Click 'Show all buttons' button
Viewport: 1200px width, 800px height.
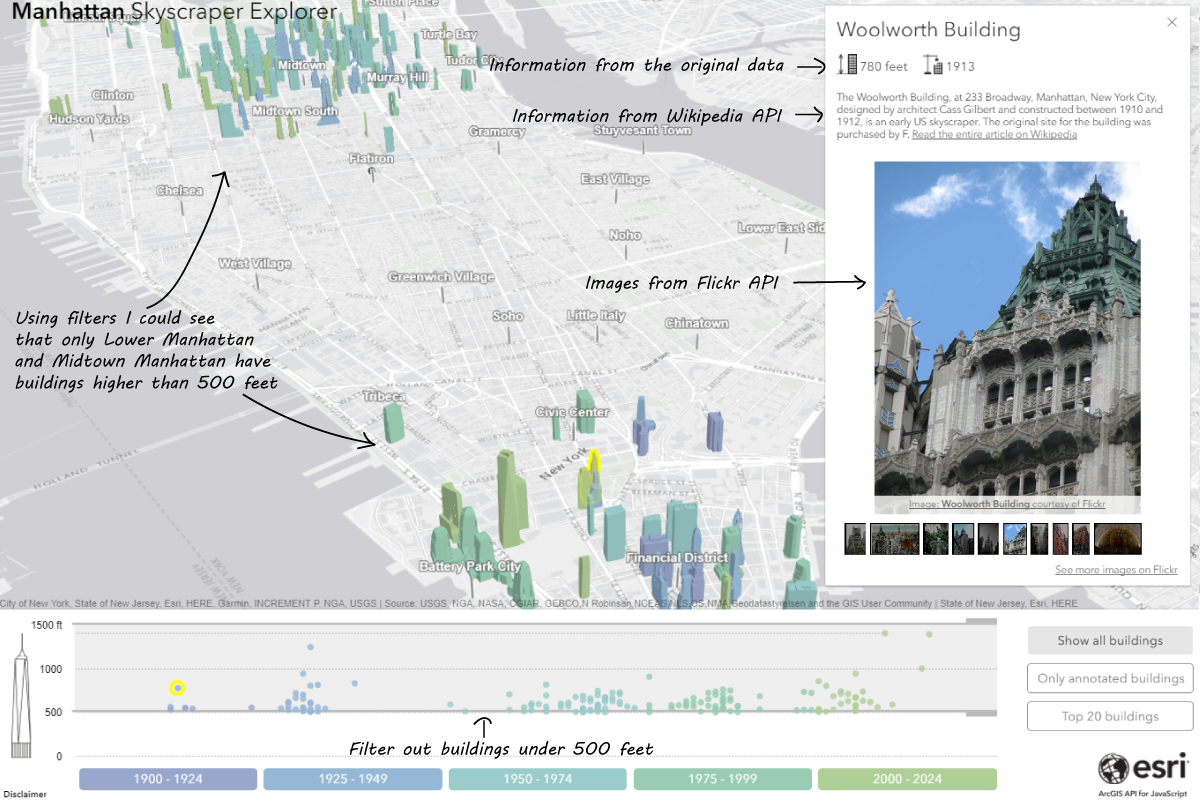click(x=1110, y=640)
